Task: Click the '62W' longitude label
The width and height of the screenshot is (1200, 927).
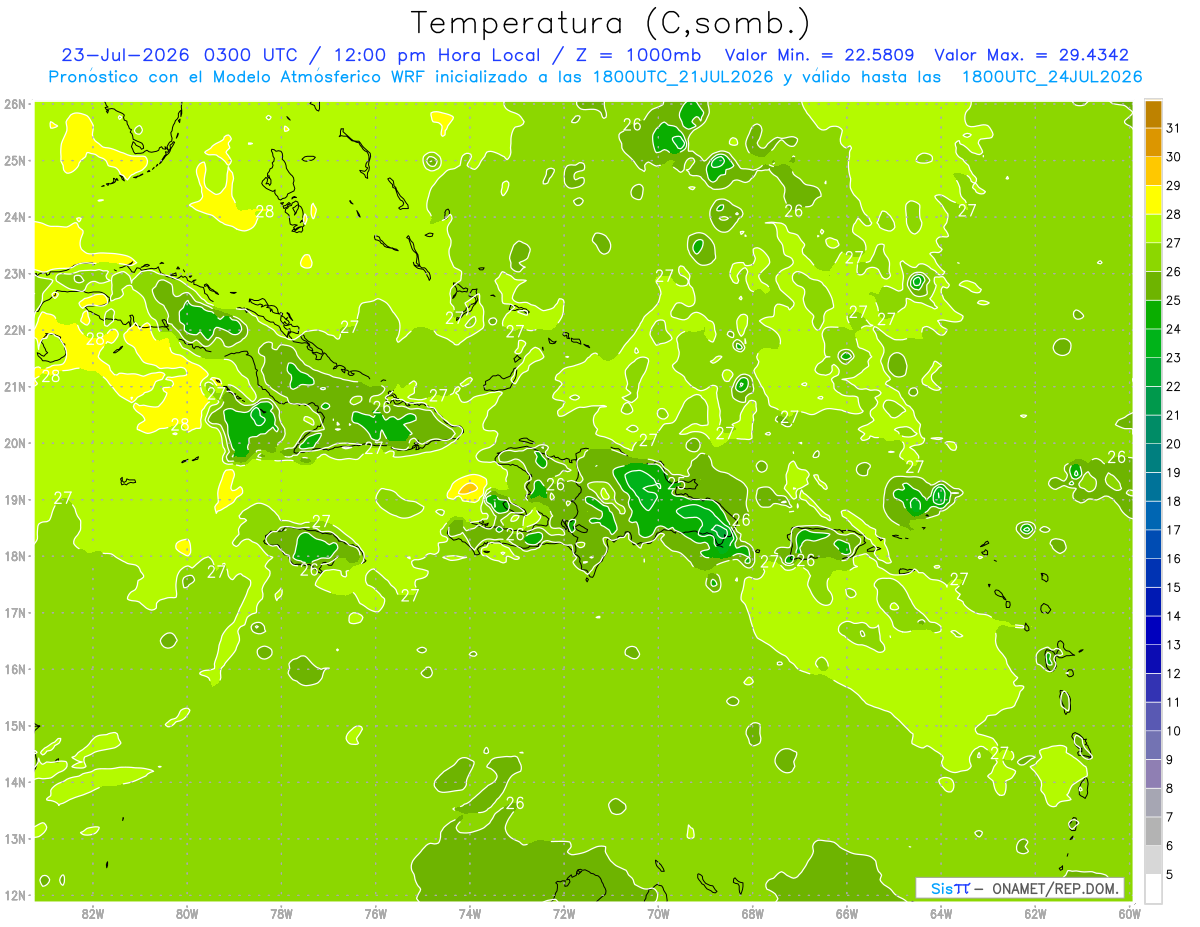Action: click(1035, 913)
